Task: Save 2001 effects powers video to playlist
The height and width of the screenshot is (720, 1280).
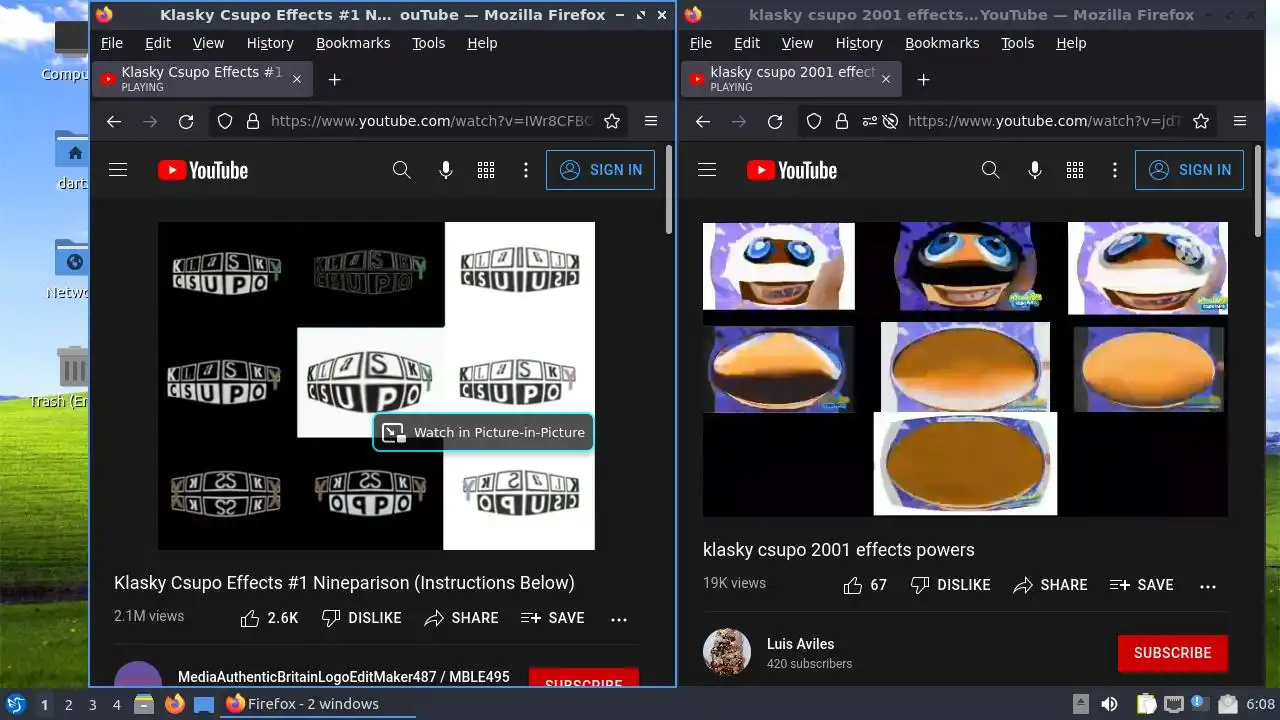Action: coord(1141,585)
